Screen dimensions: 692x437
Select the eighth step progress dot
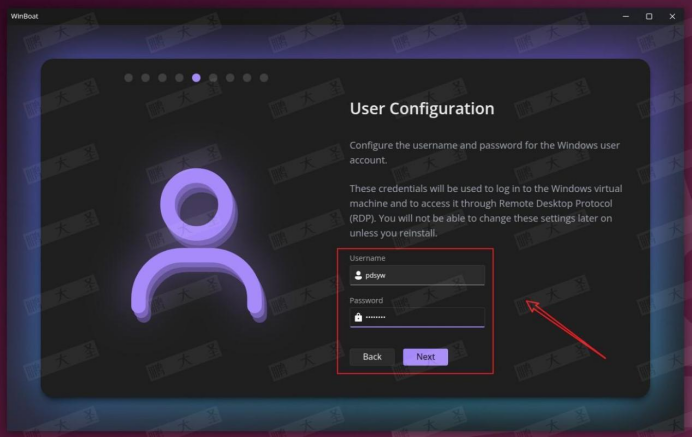247,78
